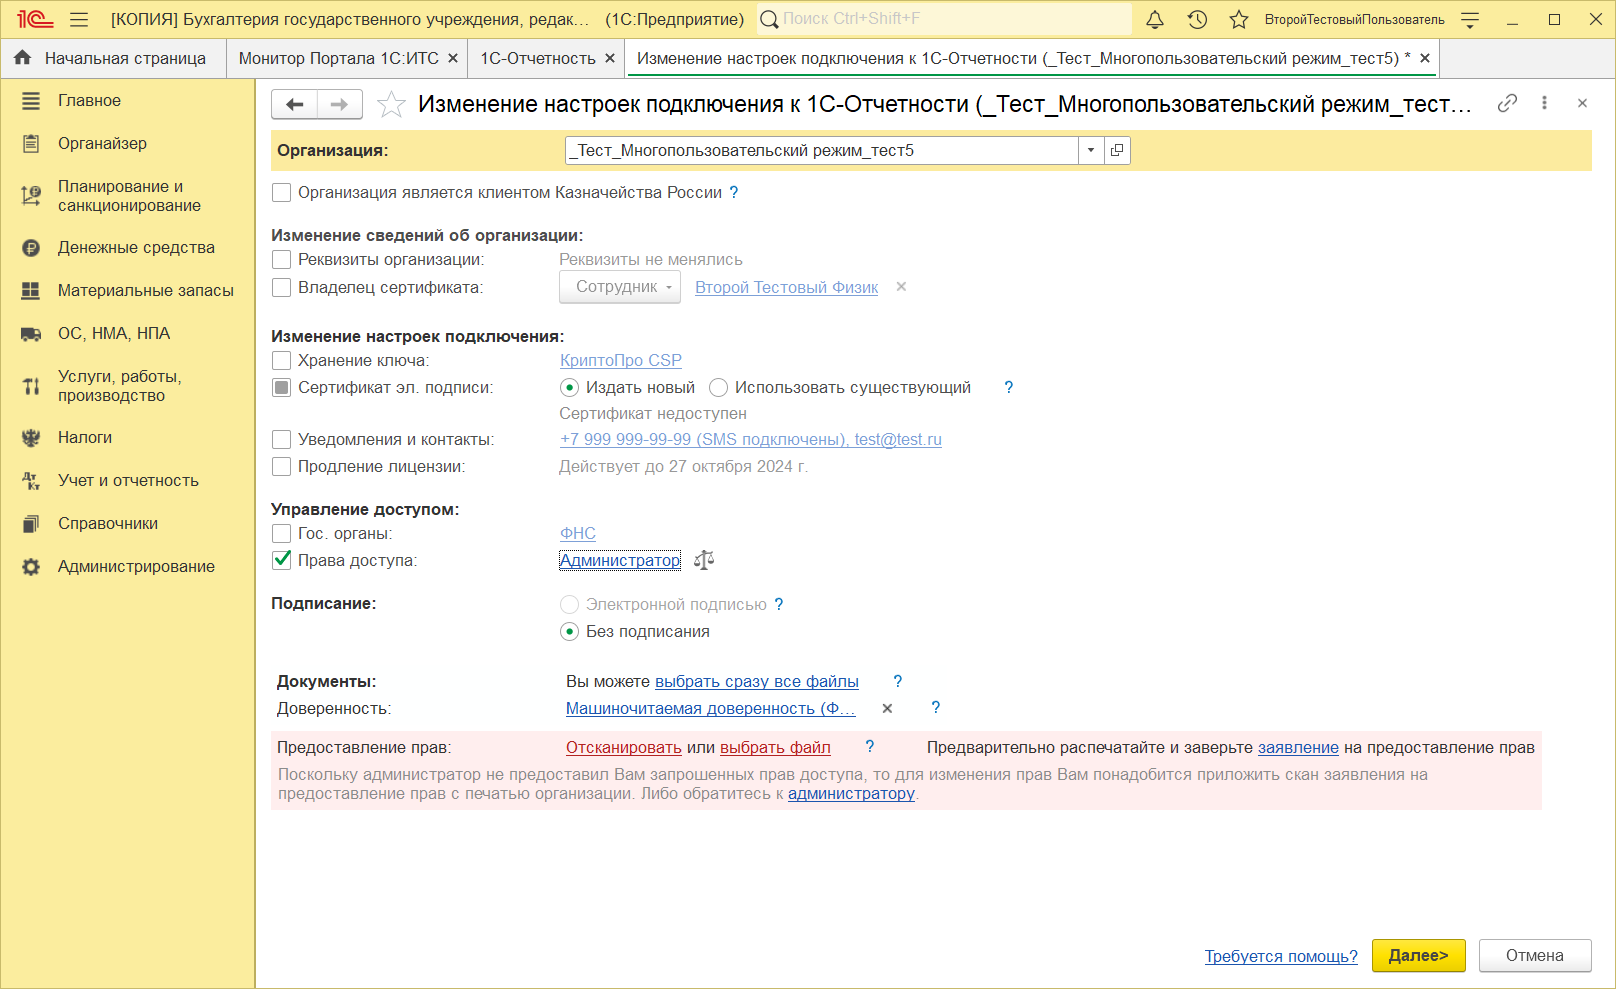Screen dimensions: 1616x989
Task: Open Налоги section
Action: (128, 437)
